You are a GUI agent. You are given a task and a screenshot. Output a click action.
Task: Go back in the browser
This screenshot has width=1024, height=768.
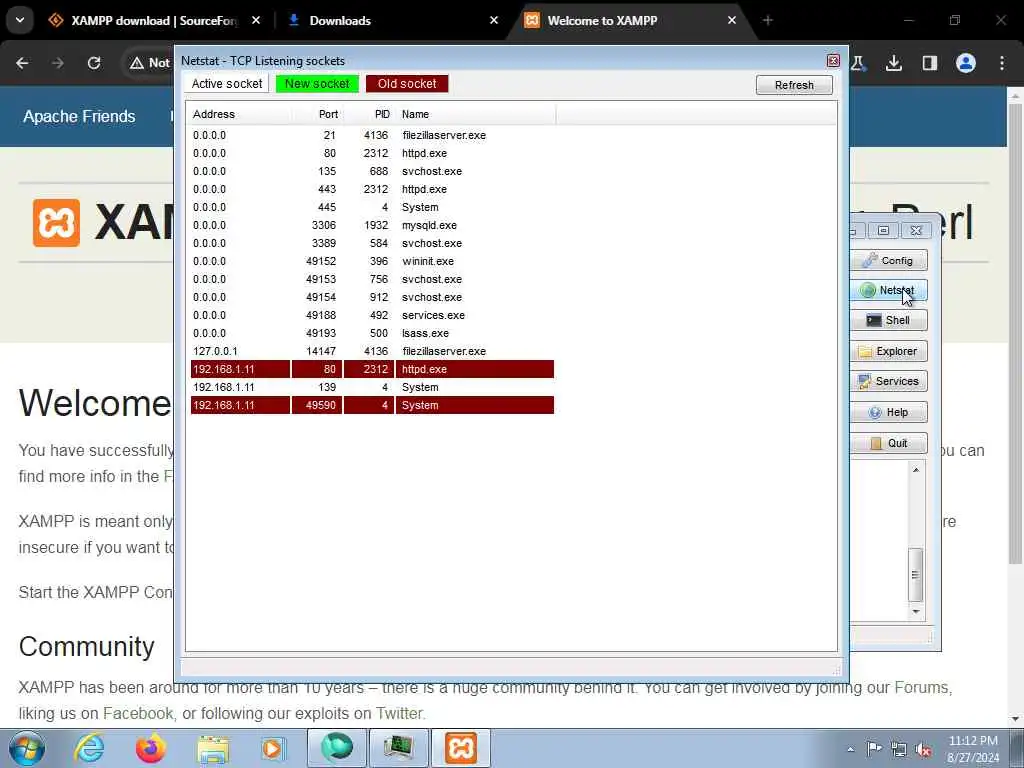22,63
